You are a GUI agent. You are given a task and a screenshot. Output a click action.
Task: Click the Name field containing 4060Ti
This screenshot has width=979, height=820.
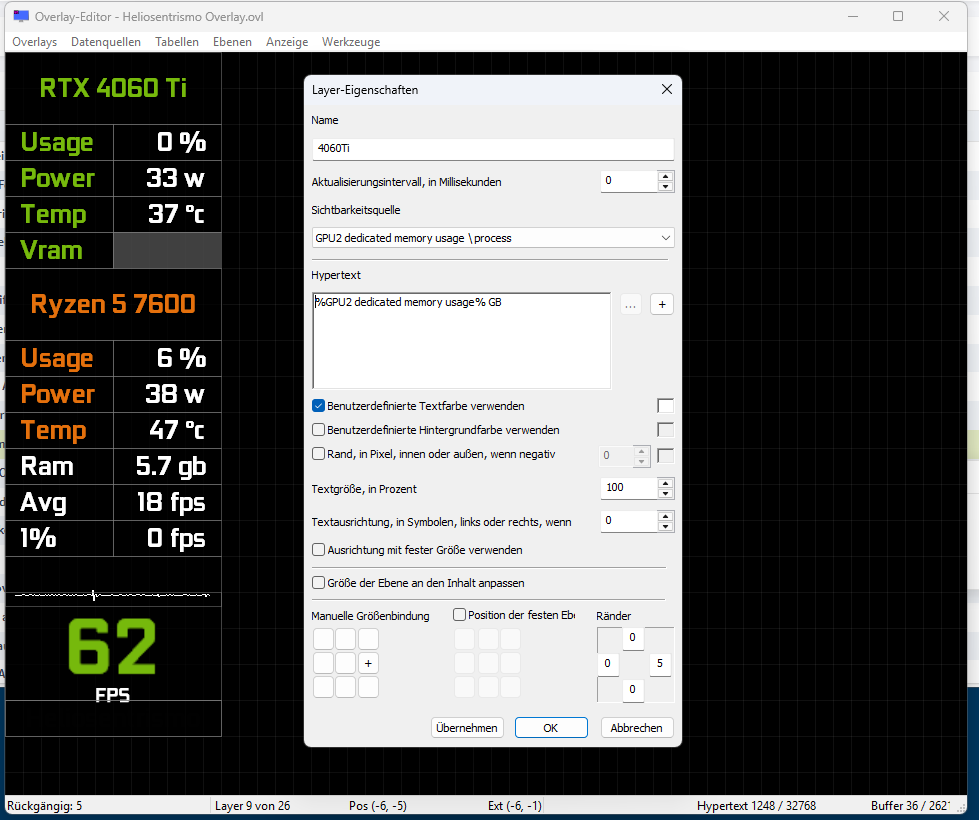coord(493,149)
